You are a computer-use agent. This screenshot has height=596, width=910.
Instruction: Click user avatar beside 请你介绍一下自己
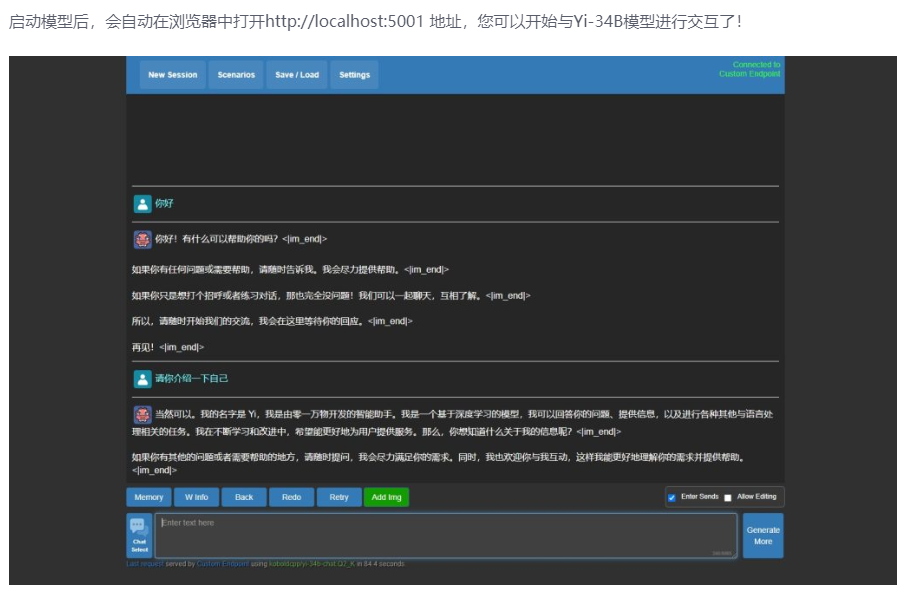pyautogui.click(x=142, y=379)
